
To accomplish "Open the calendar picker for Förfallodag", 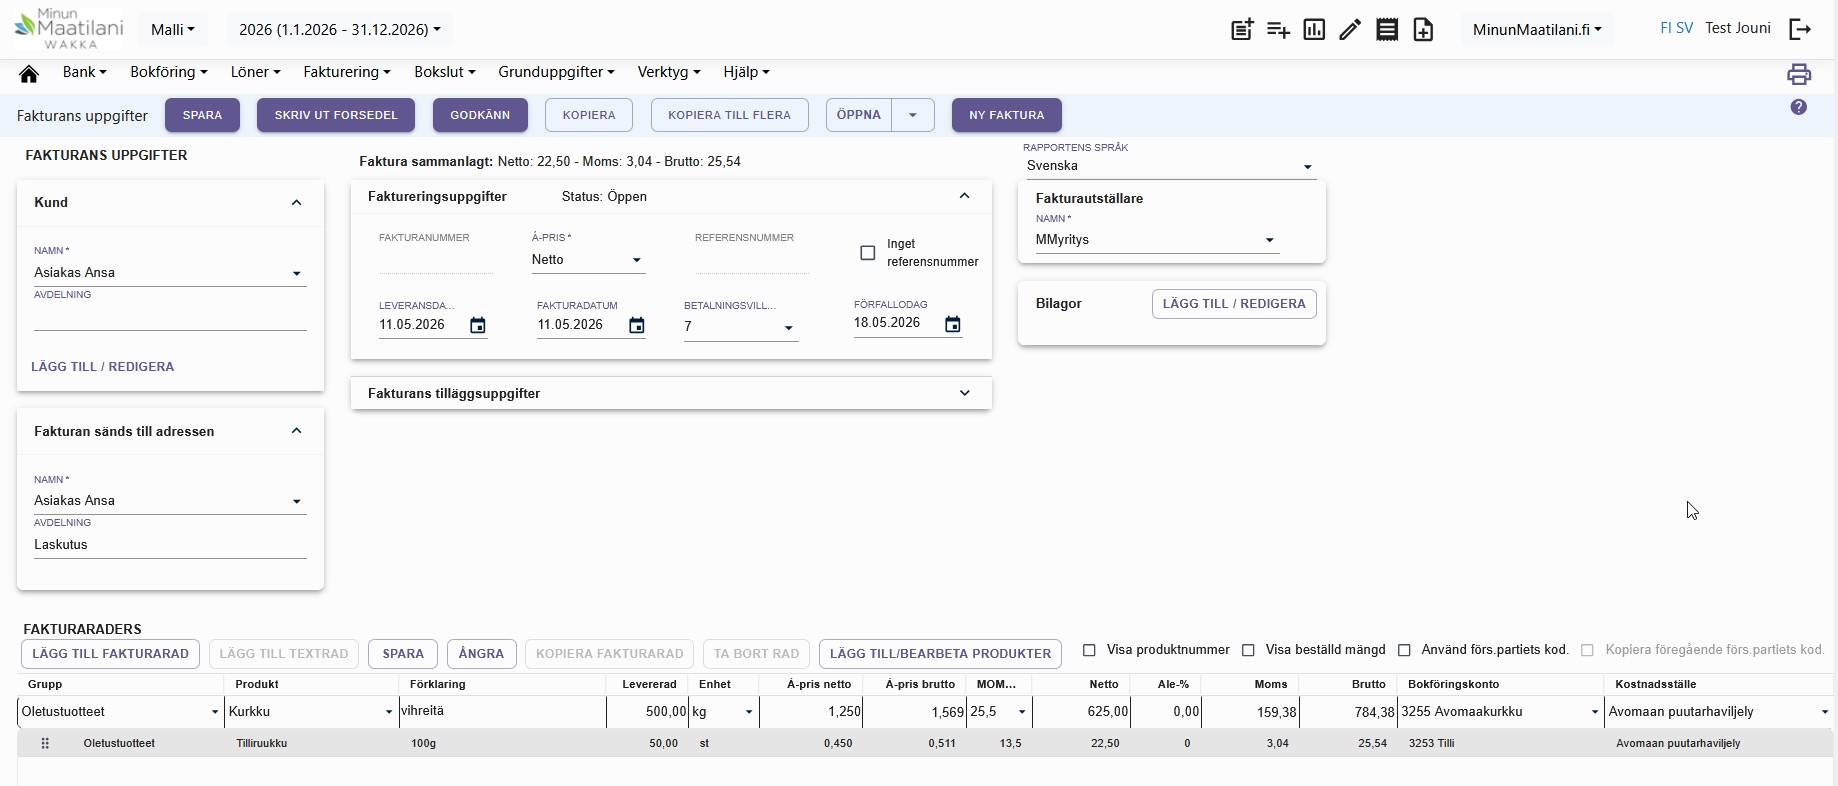I will point(953,324).
